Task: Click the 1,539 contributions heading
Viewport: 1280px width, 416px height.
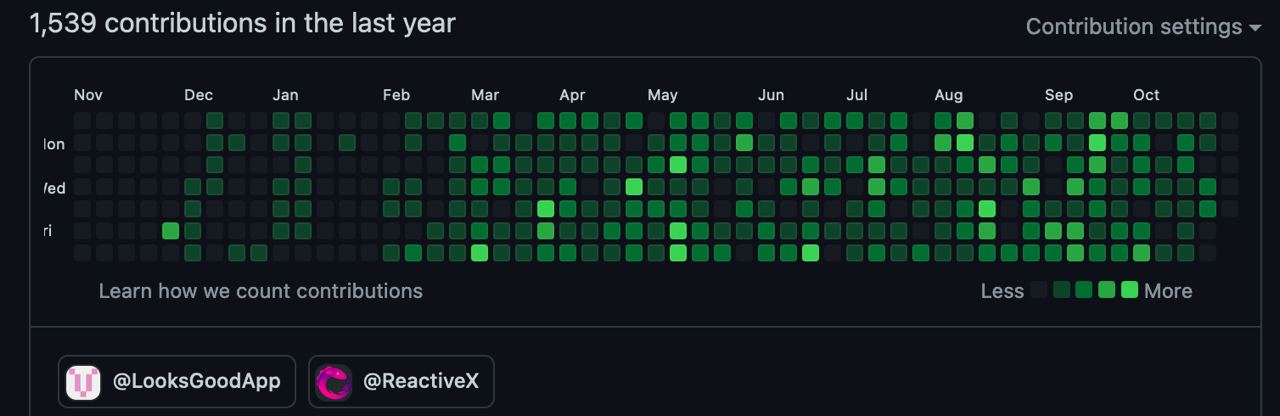Action: click(x=242, y=23)
